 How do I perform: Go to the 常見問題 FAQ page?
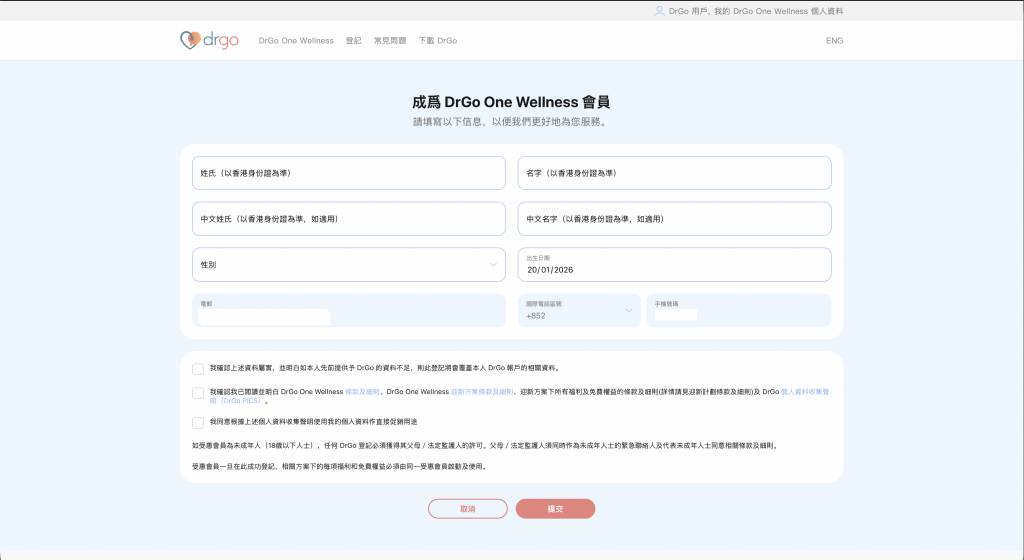click(x=390, y=41)
